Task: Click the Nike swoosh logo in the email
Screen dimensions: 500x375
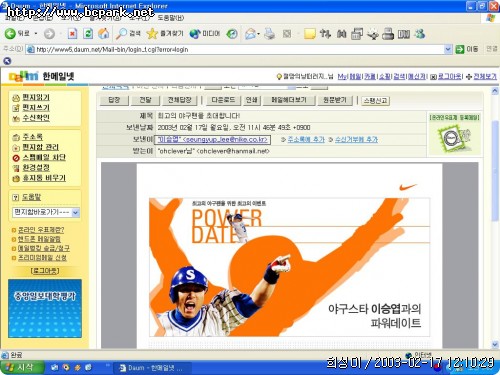Action: pos(408,187)
